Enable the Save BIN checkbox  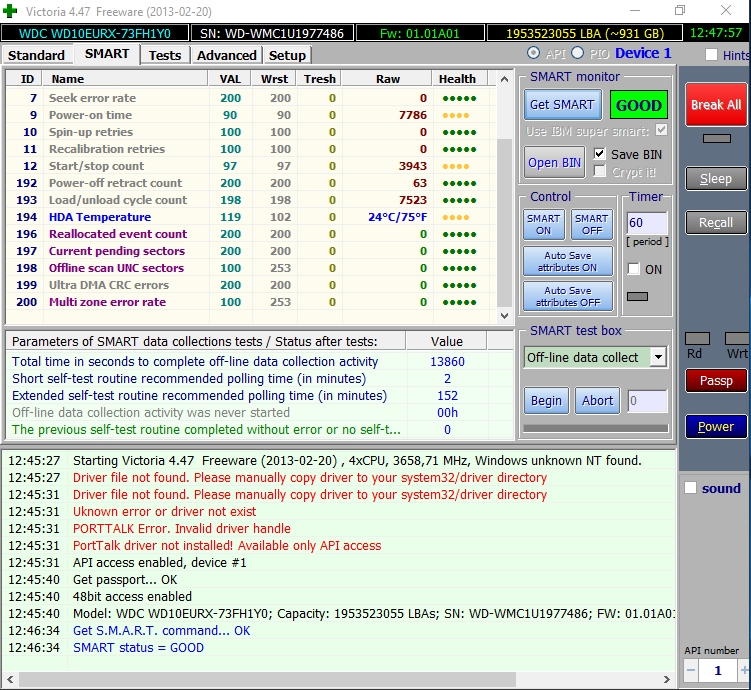coord(600,154)
